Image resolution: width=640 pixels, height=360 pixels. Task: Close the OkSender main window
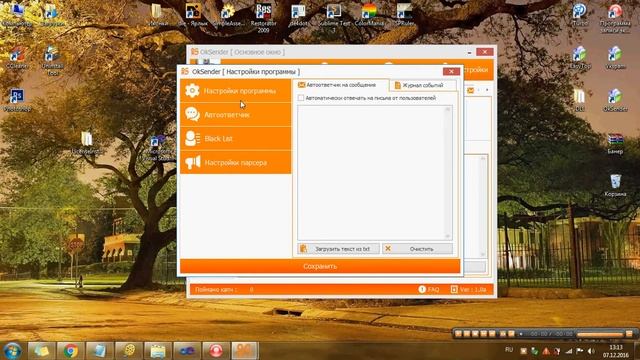[x=484, y=52]
